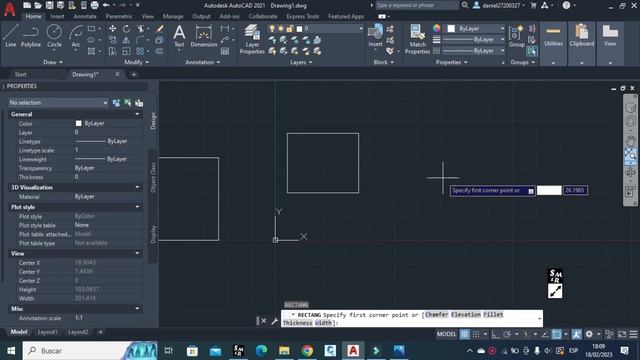
Task: Click the search magnifier in title bar
Action: 465,5
